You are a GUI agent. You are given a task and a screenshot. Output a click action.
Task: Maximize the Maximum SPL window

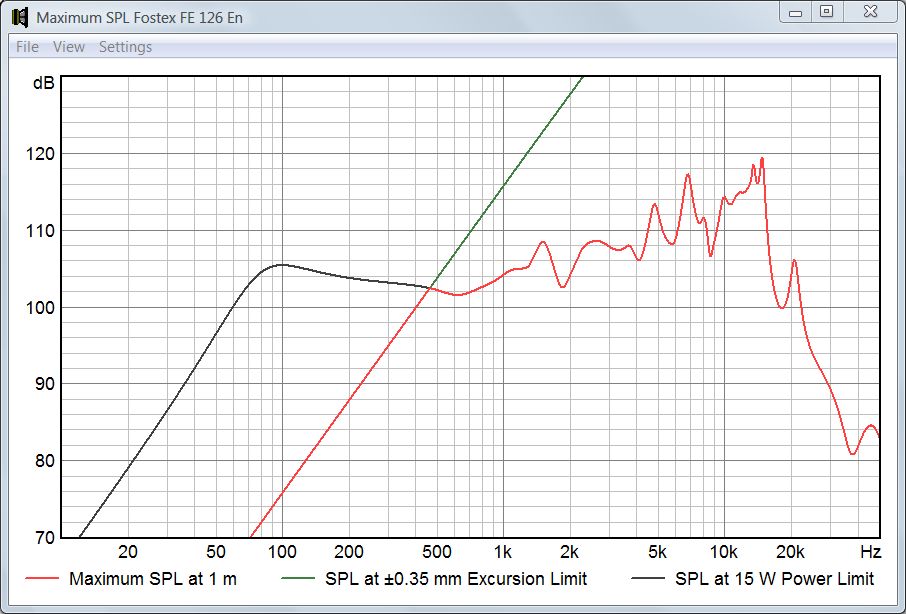point(827,13)
